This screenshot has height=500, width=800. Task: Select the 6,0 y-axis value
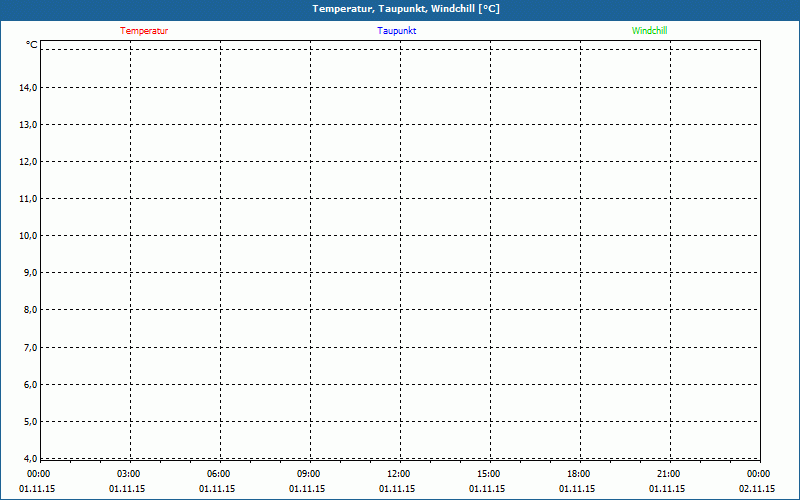click(30, 385)
